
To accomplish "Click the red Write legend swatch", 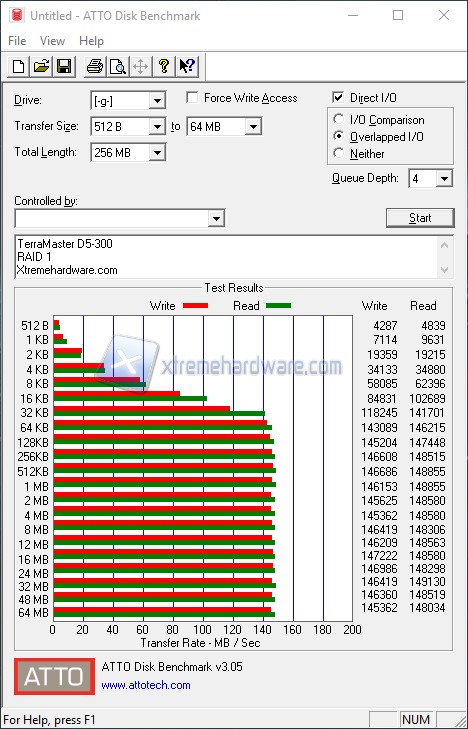I will (195, 306).
